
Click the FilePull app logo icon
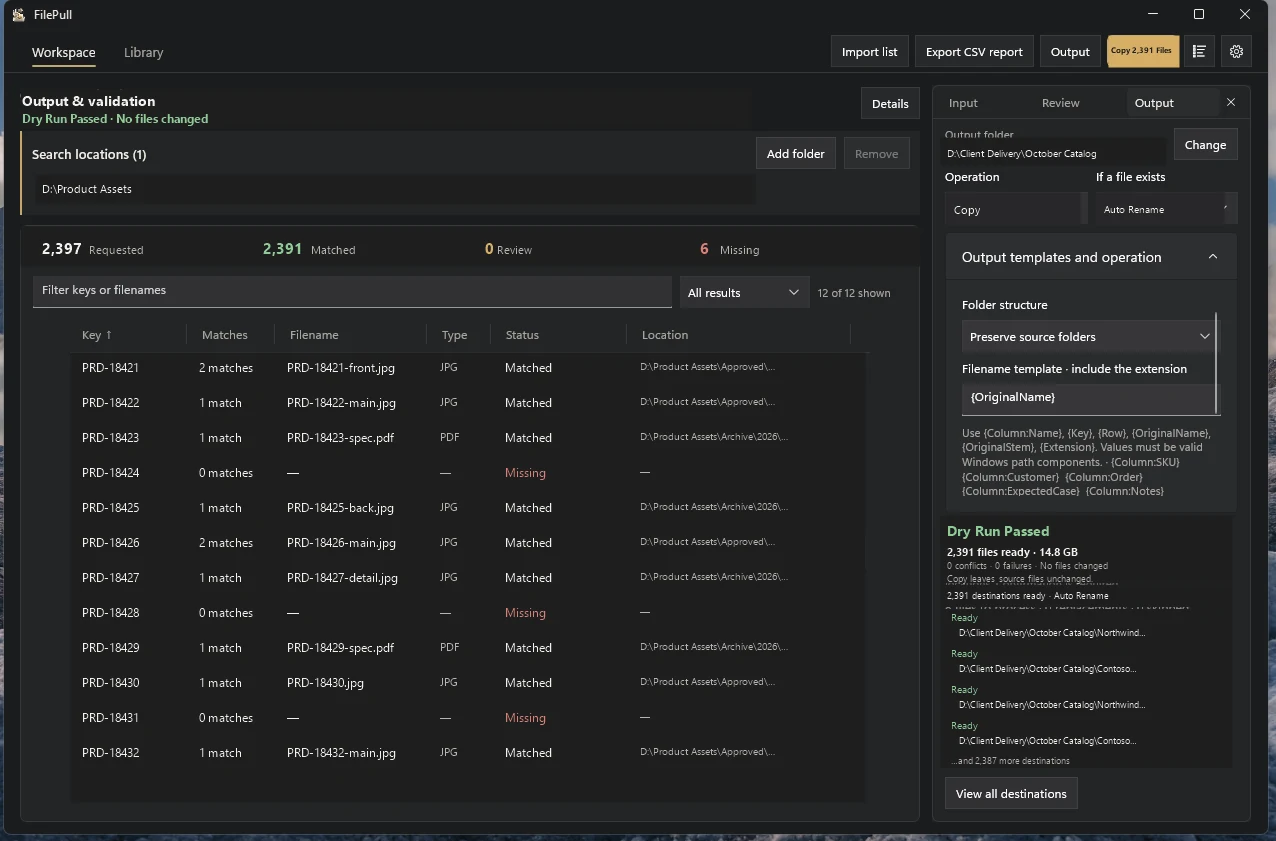coord(18,15)
